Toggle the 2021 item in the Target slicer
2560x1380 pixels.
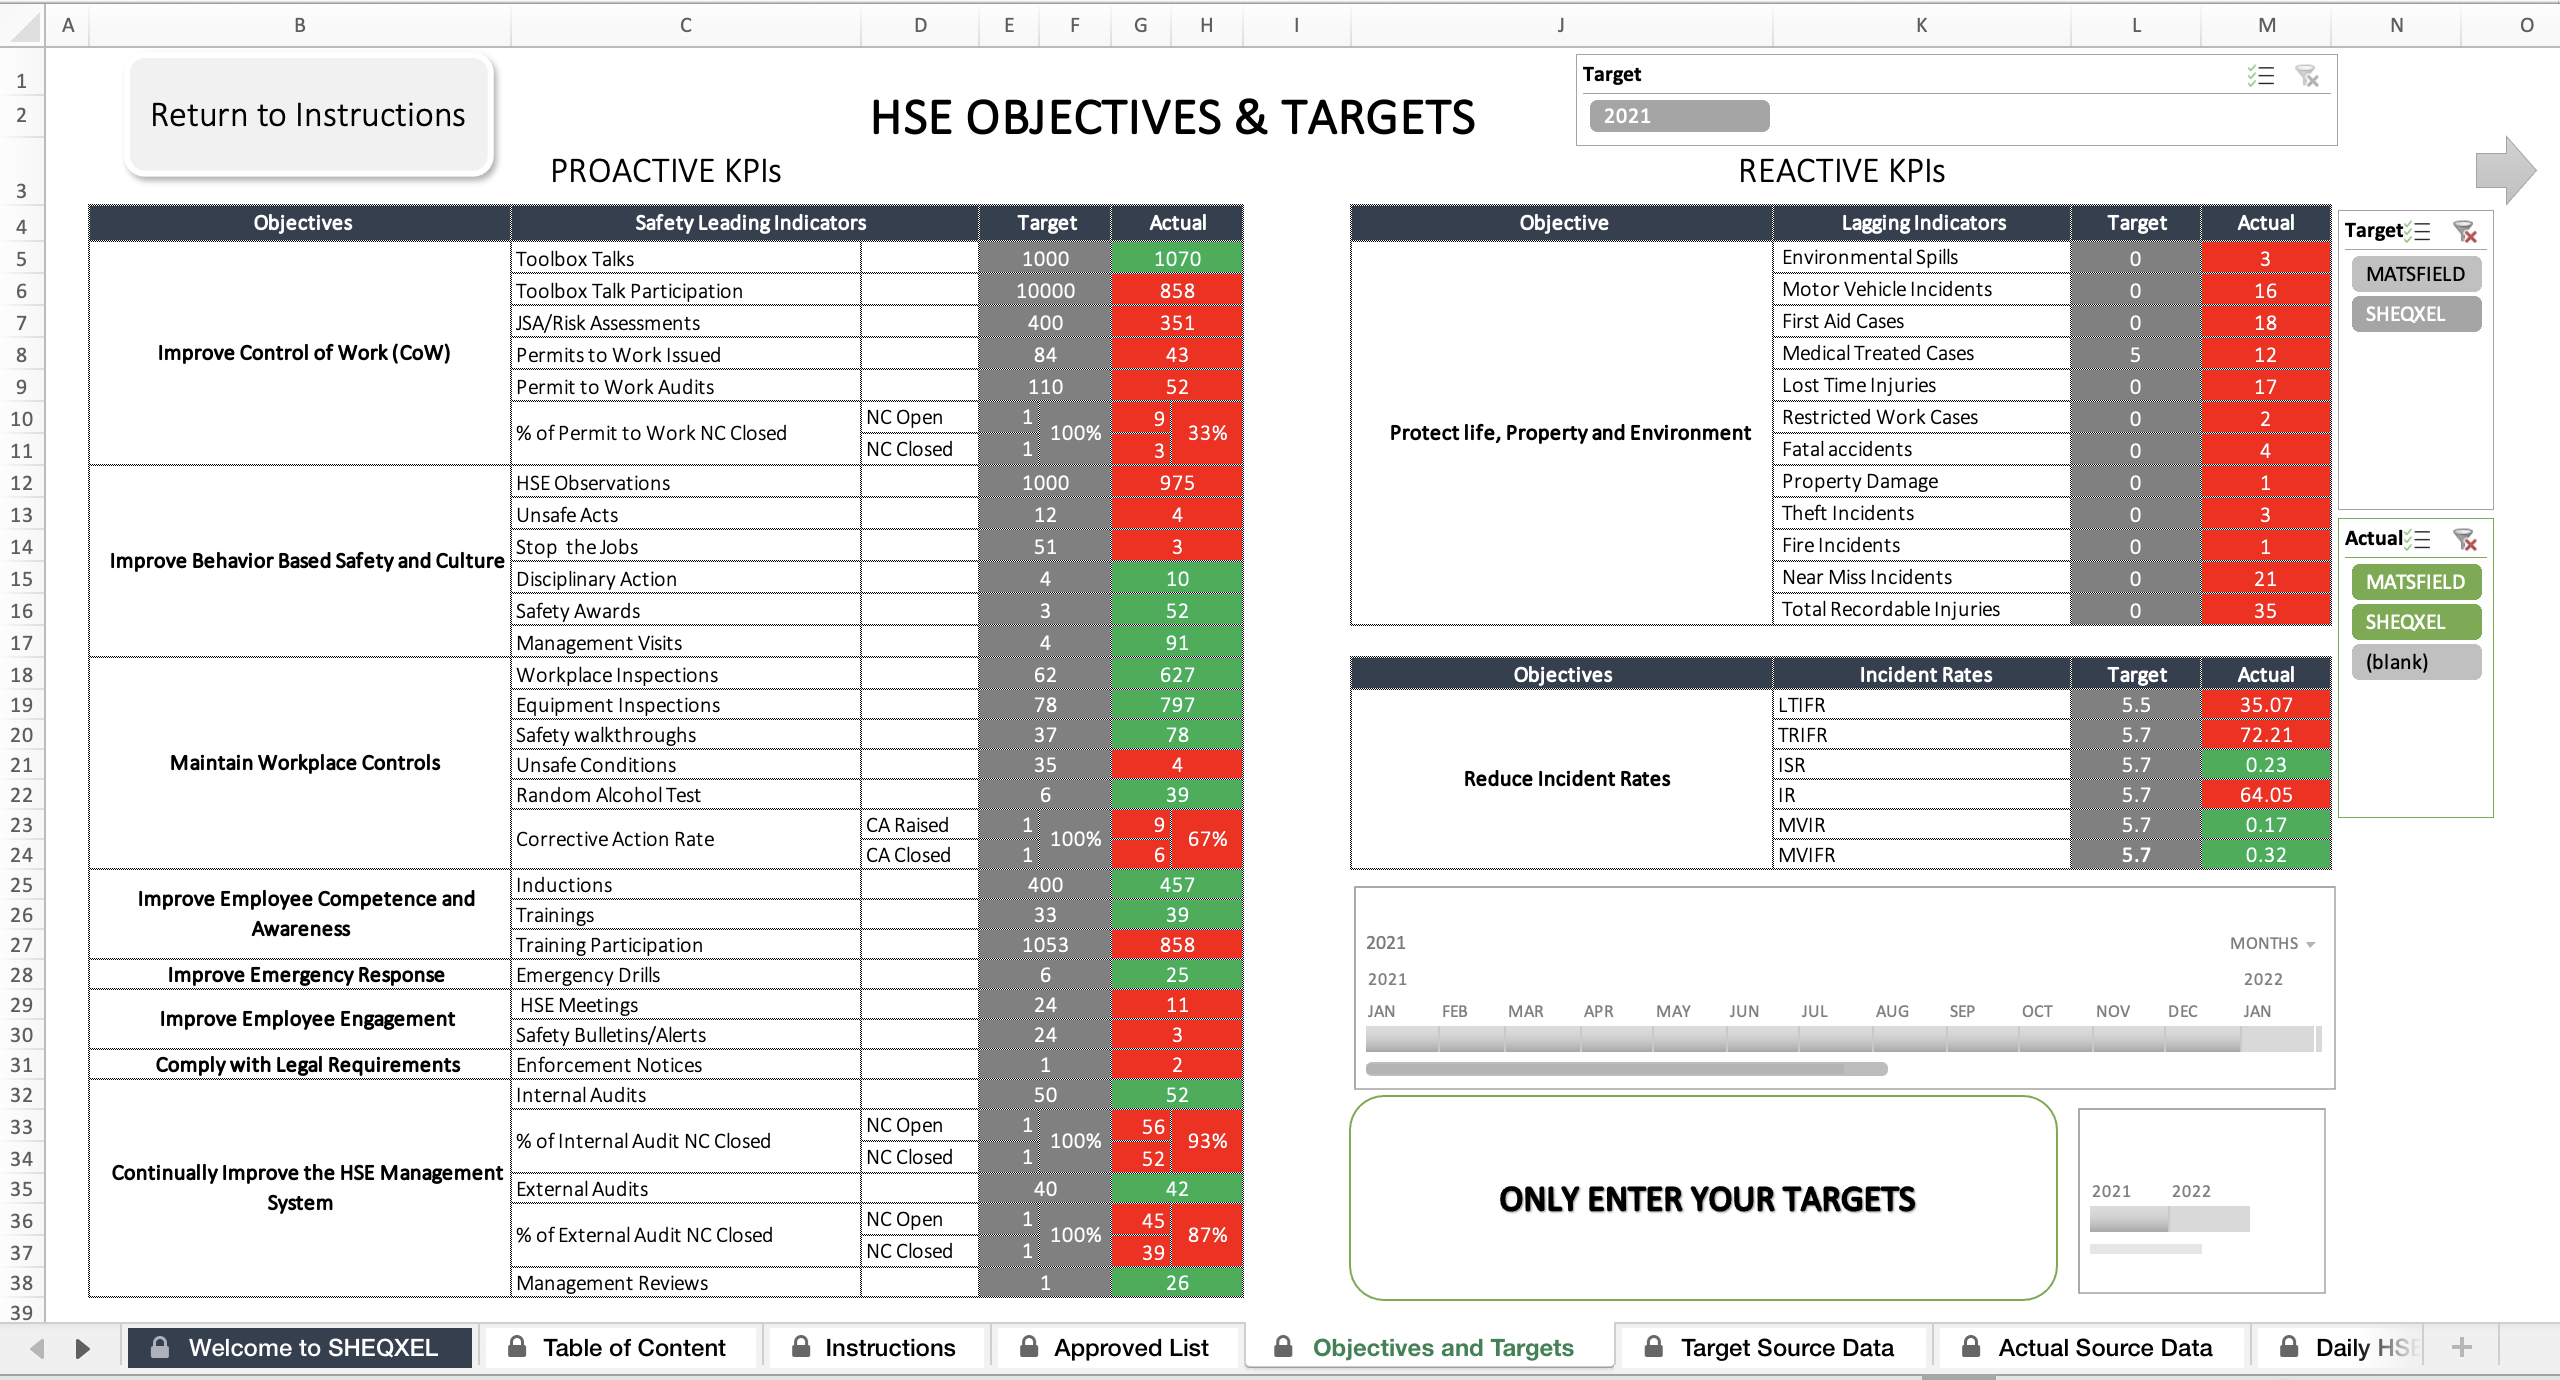pyautogui.click(x=1679, y=116)
